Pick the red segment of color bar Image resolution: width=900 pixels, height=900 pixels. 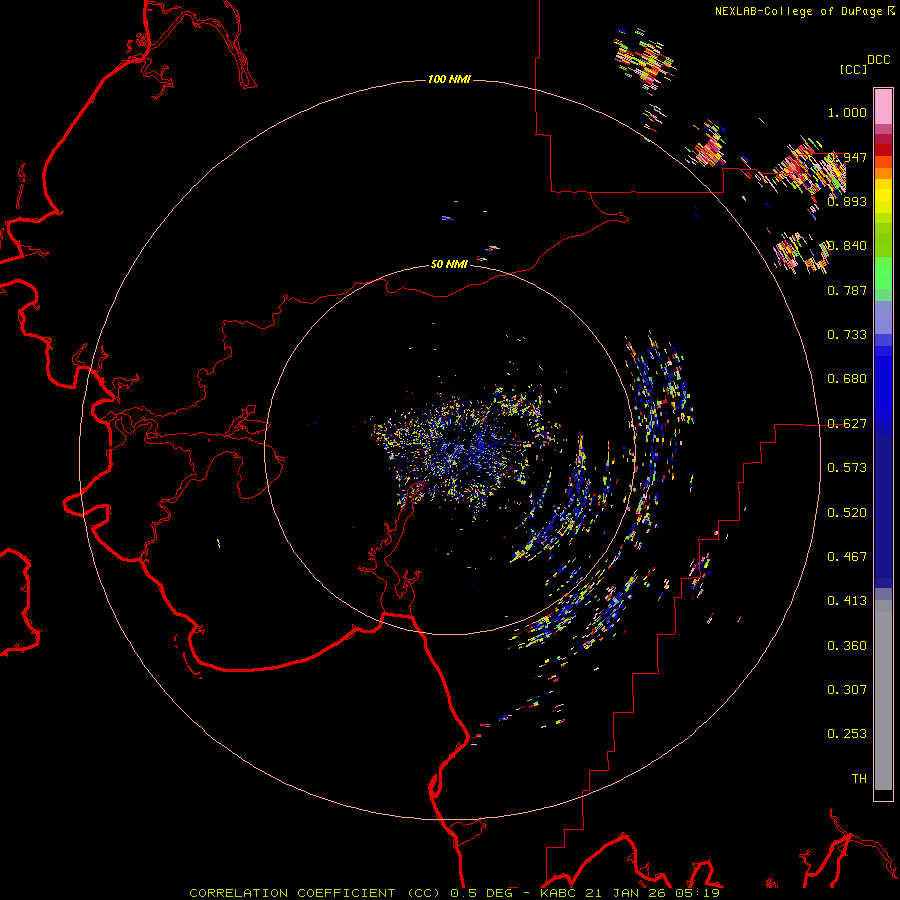pos(883,150)
